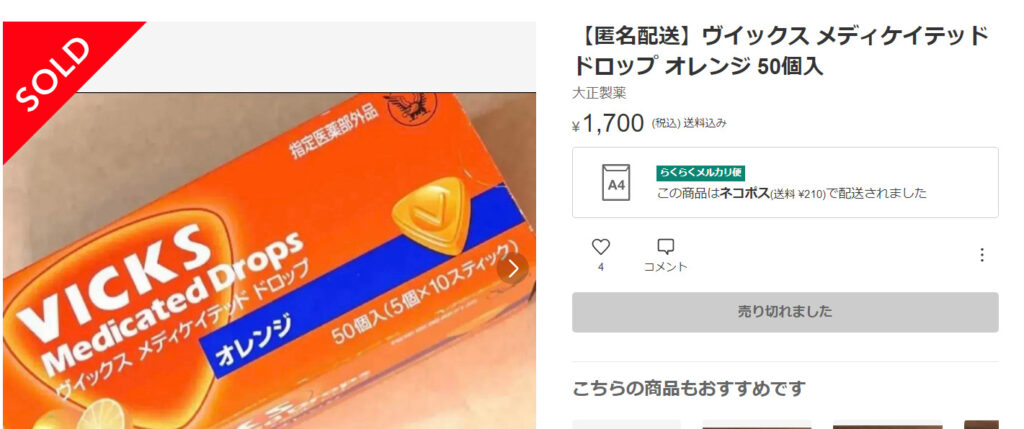Open the 大正製薬 brand link
The width and height of the screenshot is (1024, 429).
(x=599, y=93)
